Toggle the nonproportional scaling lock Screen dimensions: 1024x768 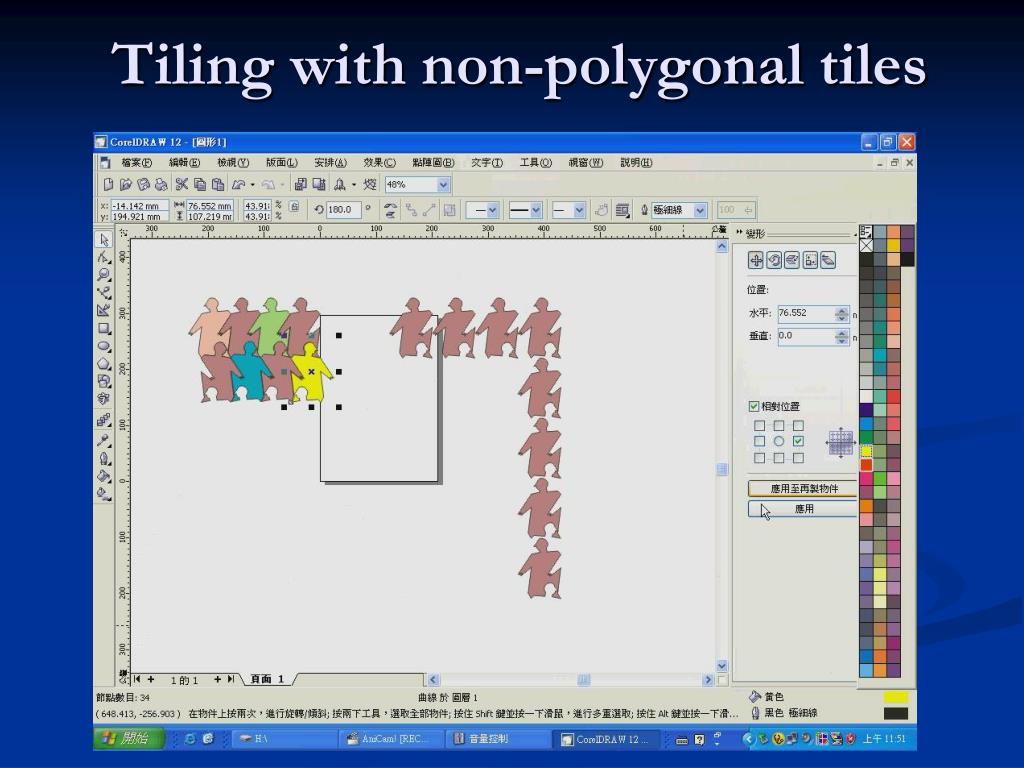[295, 207]
